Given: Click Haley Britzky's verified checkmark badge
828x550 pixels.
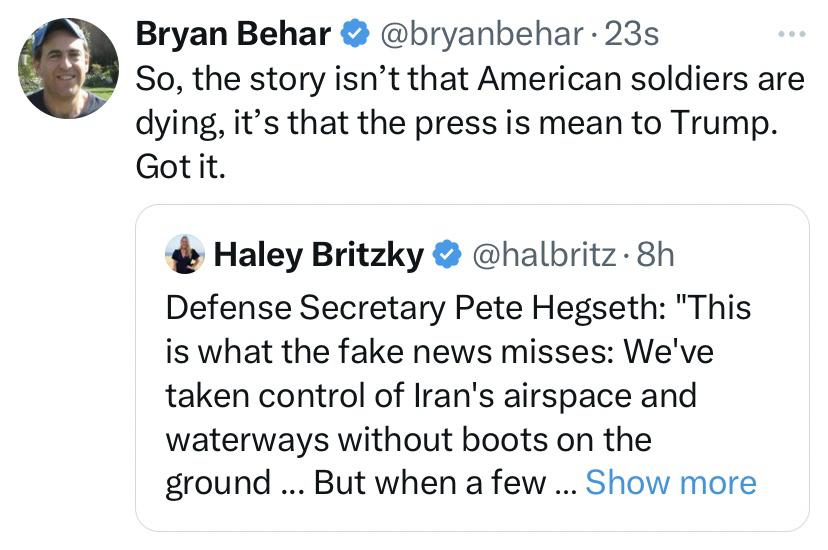Looking at the screenshot, I should click(445, 255).
